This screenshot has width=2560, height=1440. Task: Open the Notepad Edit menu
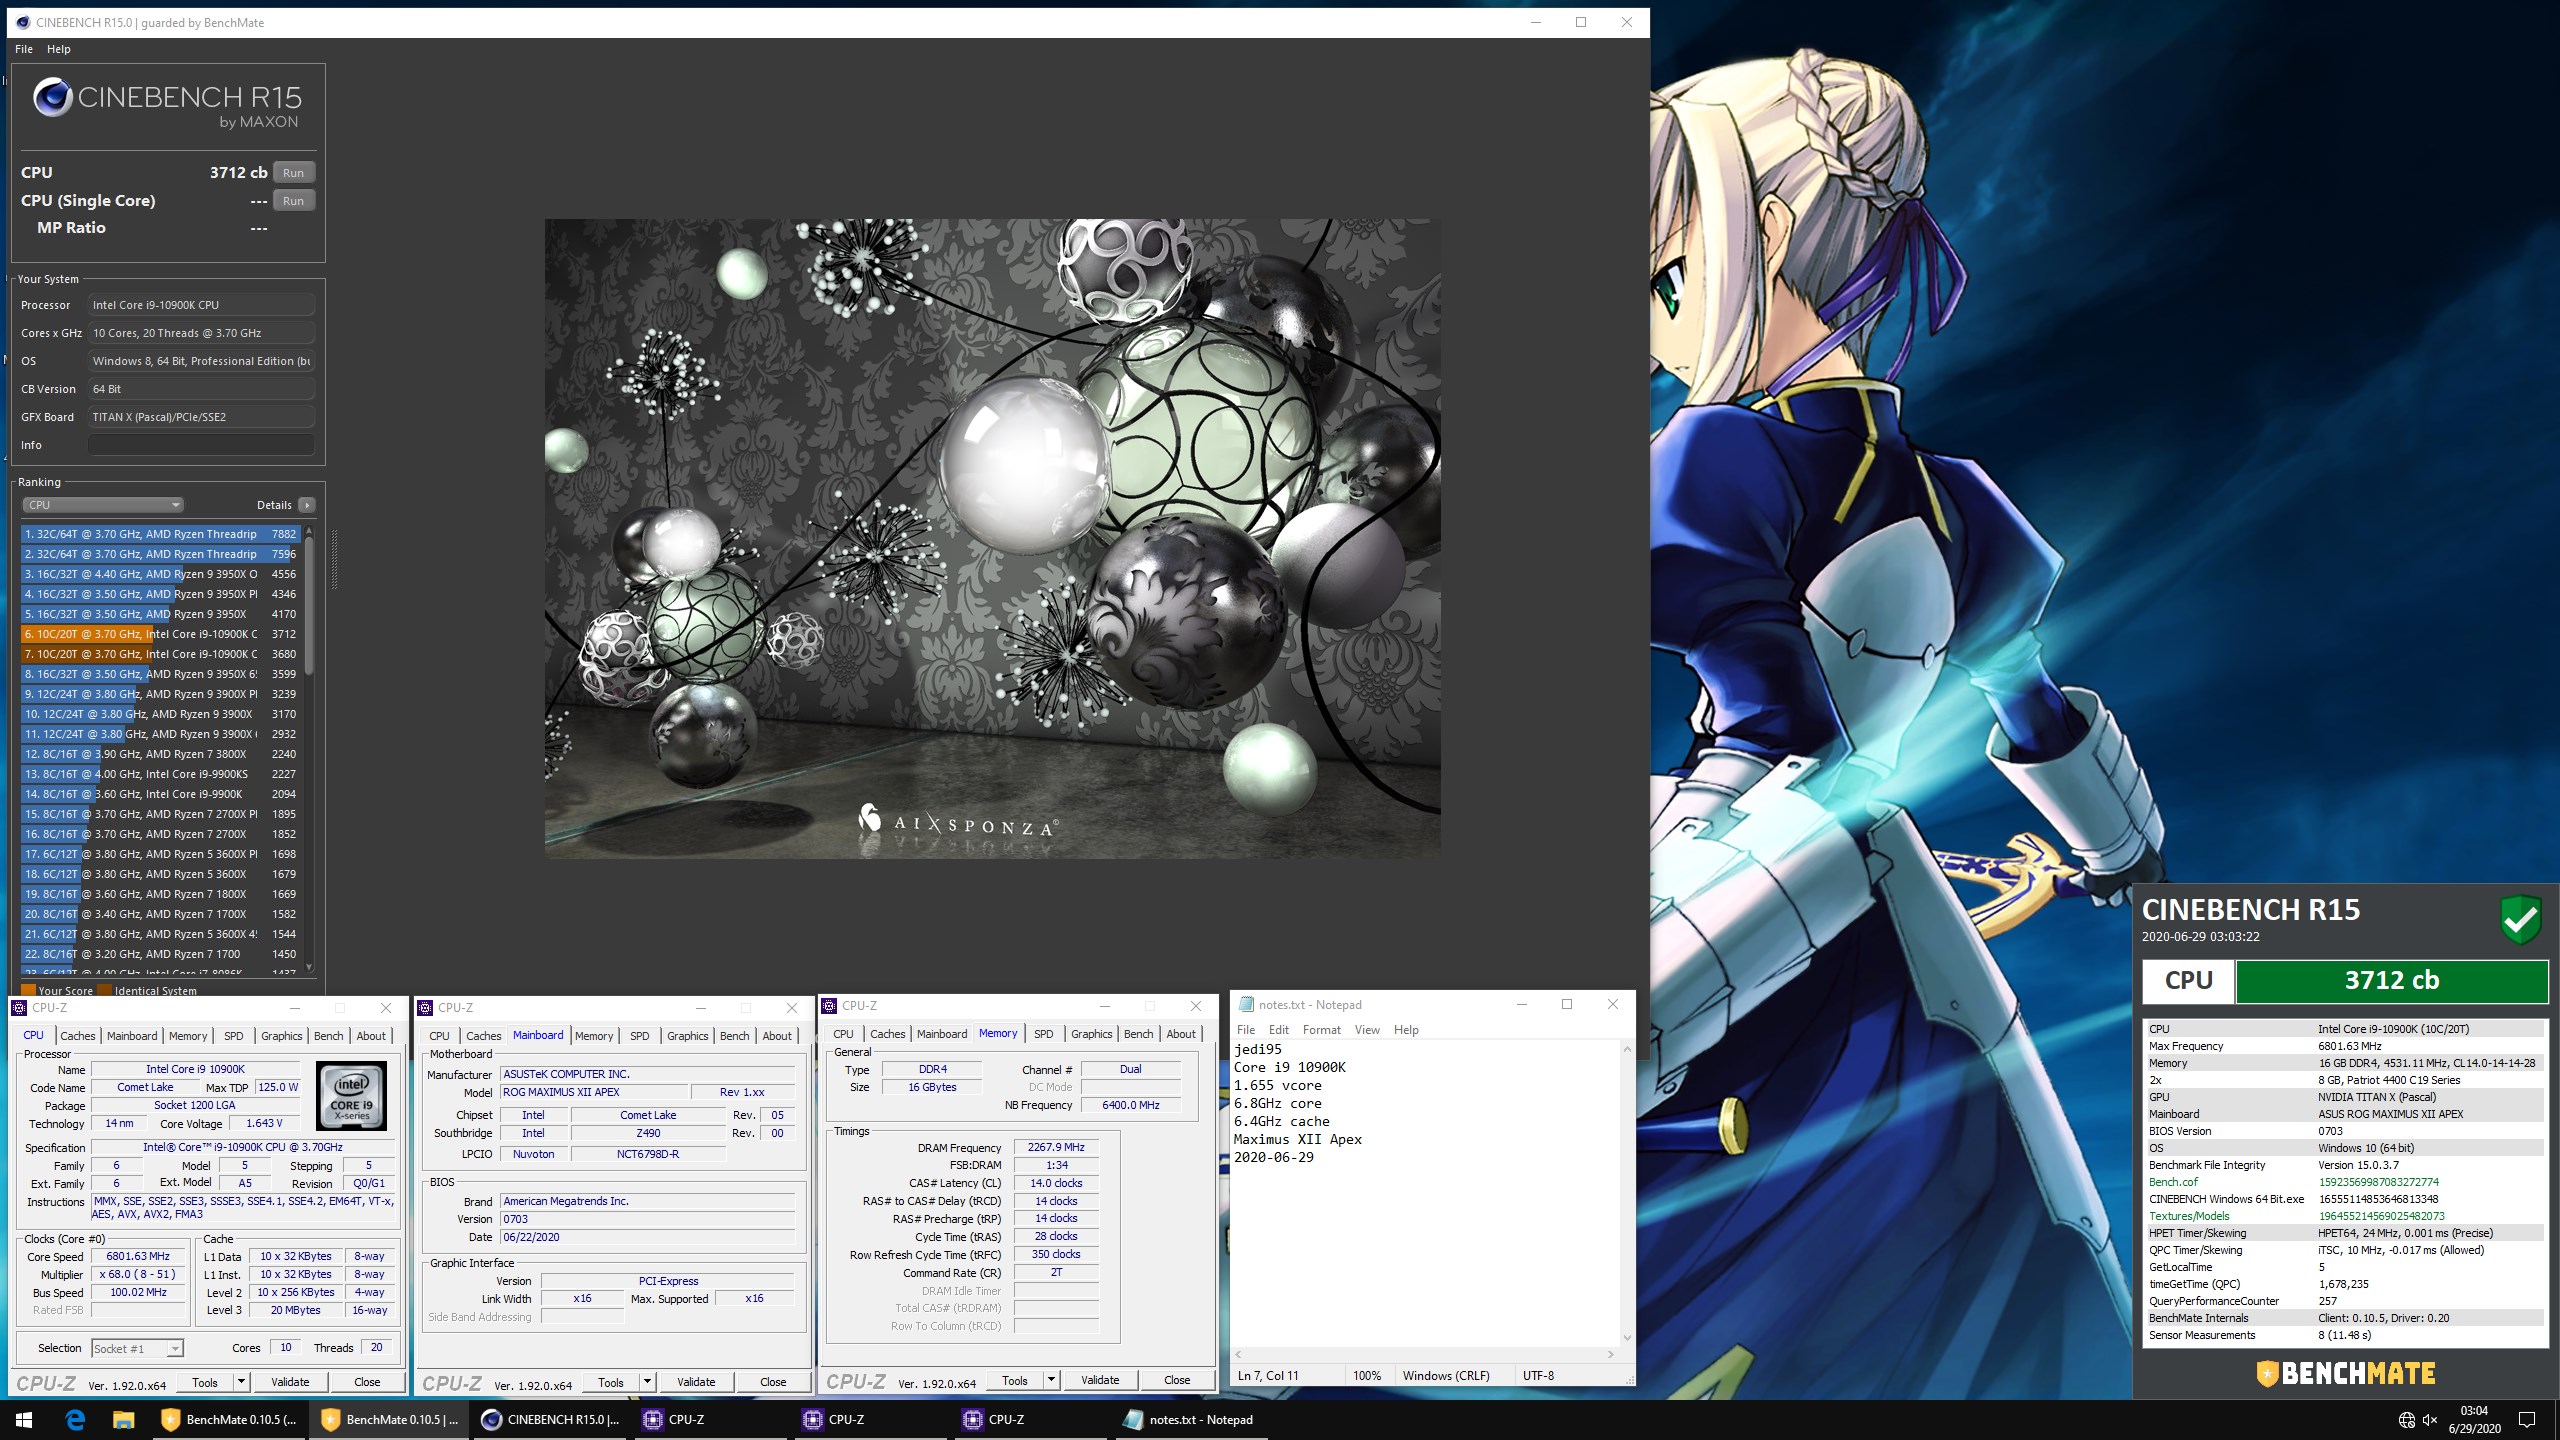(1278, 1030)
